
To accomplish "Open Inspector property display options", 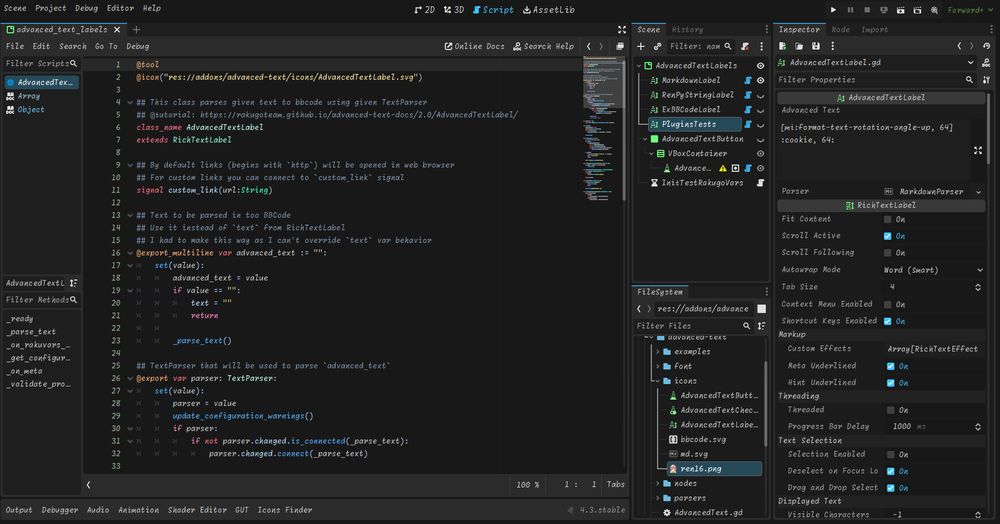I will (x=987, y=80).
